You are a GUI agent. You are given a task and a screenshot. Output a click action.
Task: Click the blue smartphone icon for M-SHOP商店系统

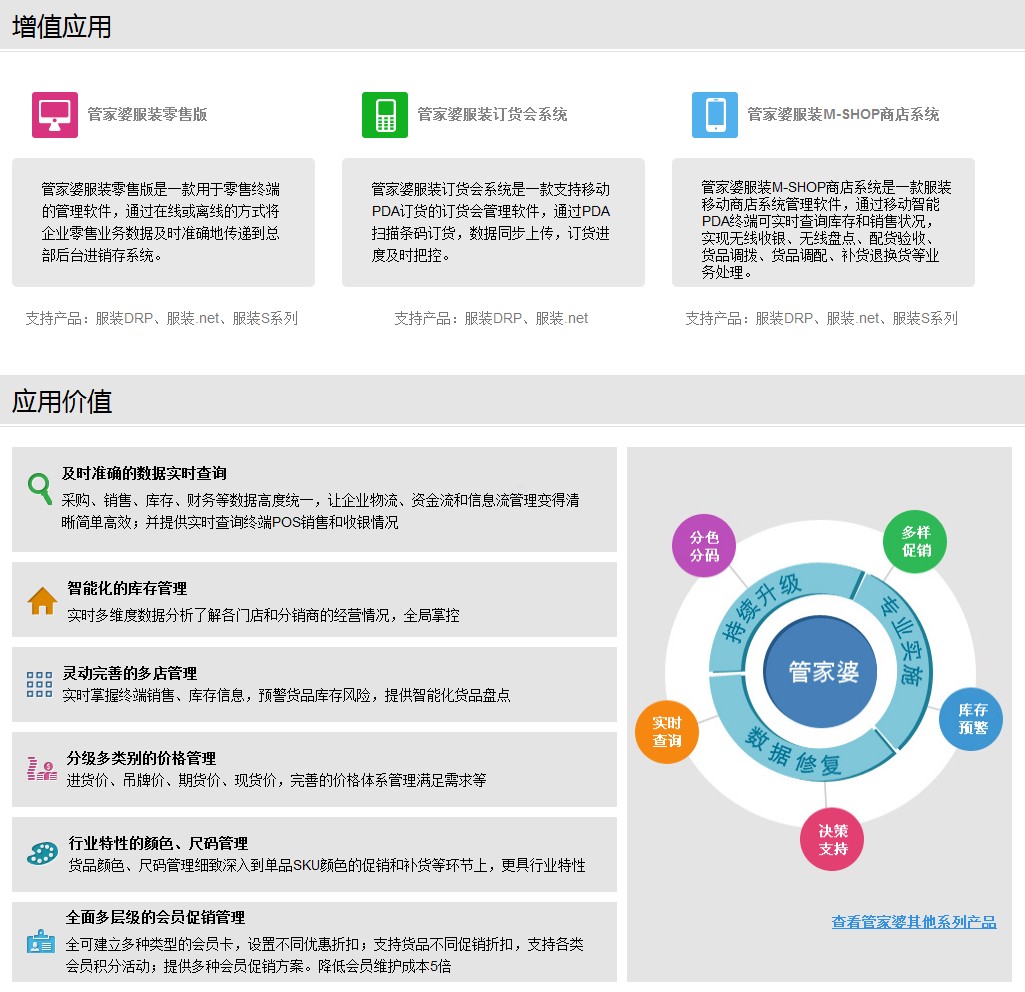point(715,115)
